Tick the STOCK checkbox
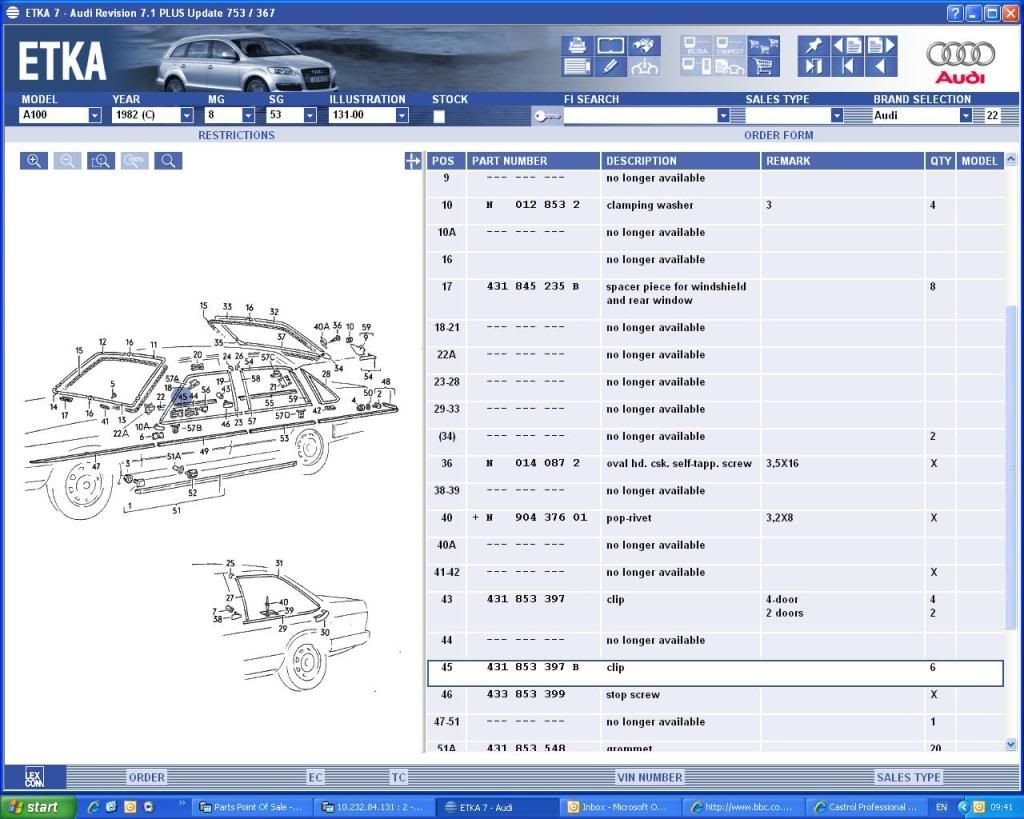 click(x=439, y=116)
